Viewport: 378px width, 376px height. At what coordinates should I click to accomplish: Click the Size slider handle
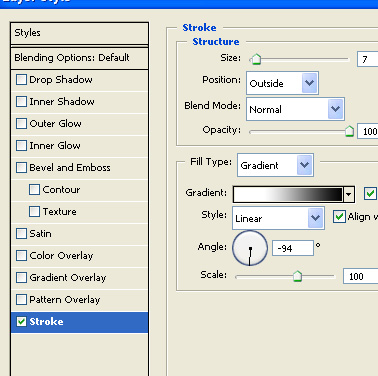click(256, 59)
